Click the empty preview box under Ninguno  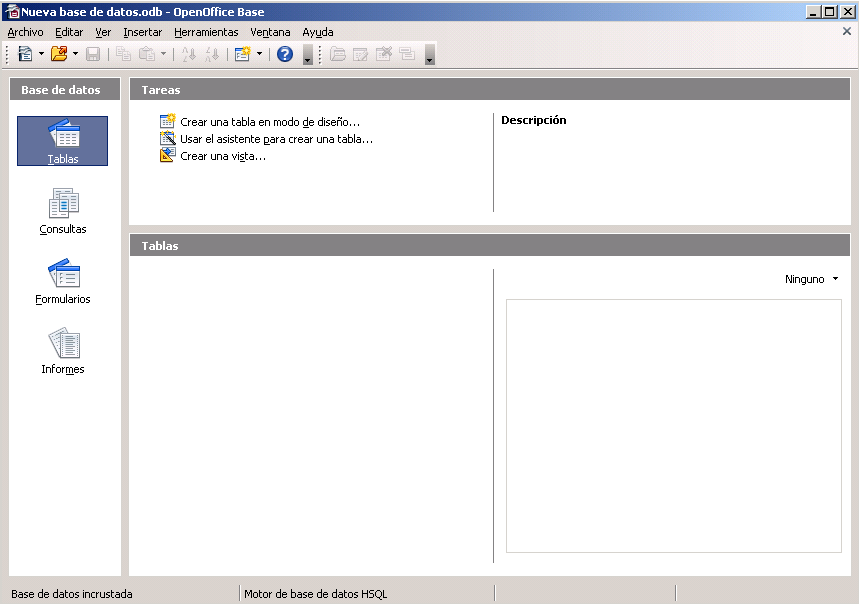click(673, 426)
